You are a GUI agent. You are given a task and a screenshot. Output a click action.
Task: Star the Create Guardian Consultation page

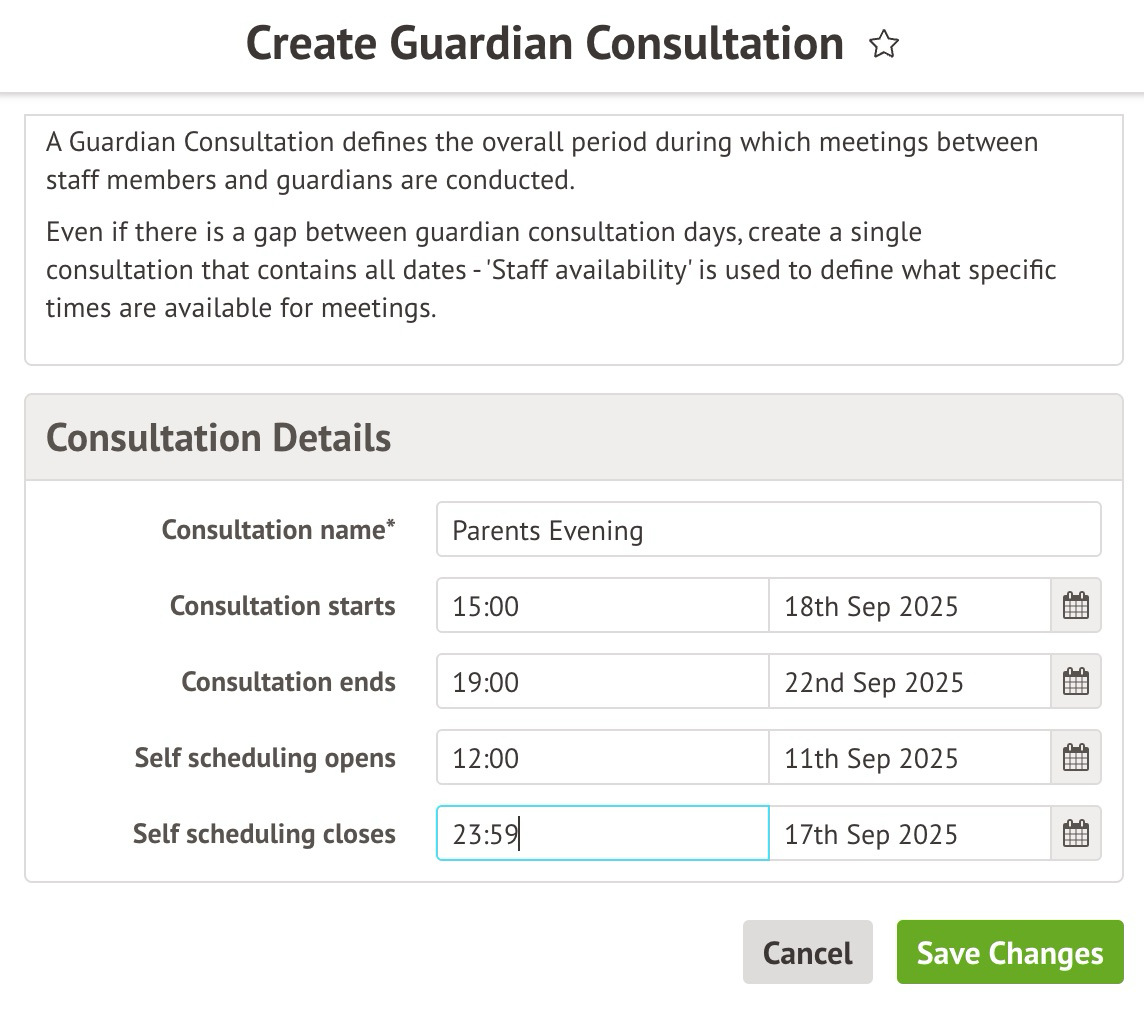pos(884,45)
